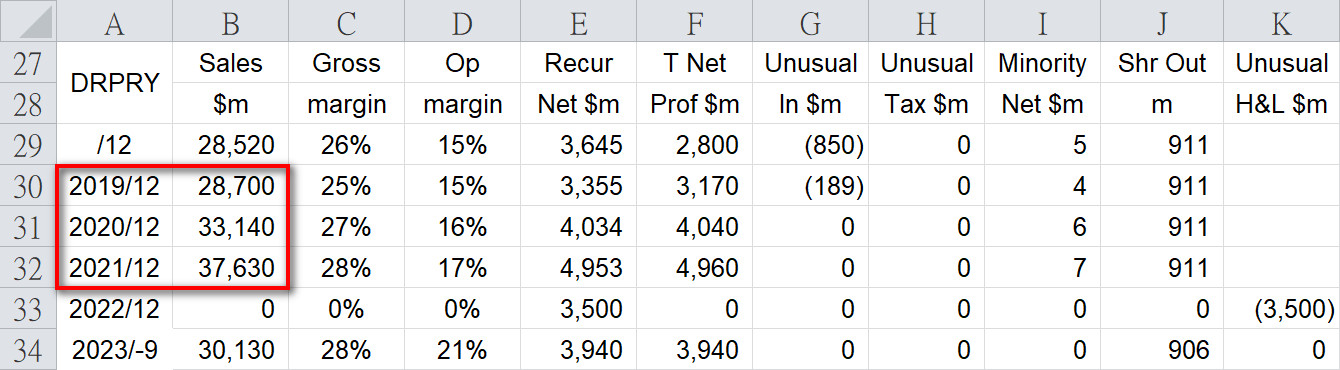Image resolution: width=1340 pixels, height=370 pixels.
Task: Click the net profit 4,040 cell
Action: tap(694, 226)
